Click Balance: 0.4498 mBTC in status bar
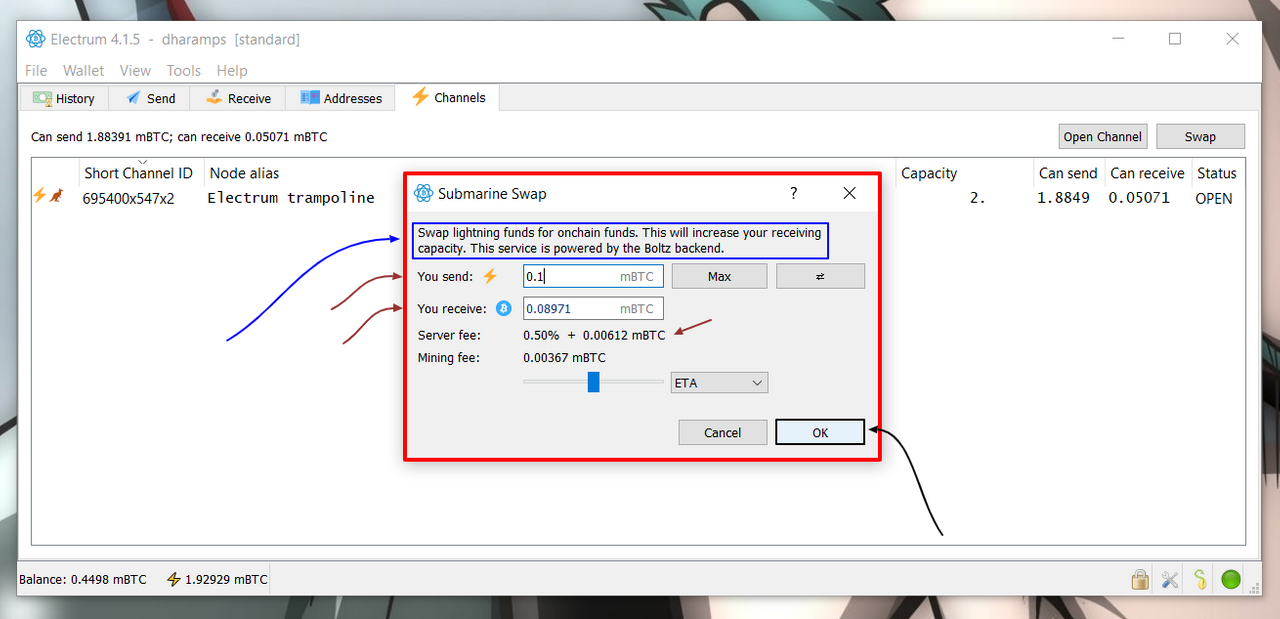 [83, 579]
